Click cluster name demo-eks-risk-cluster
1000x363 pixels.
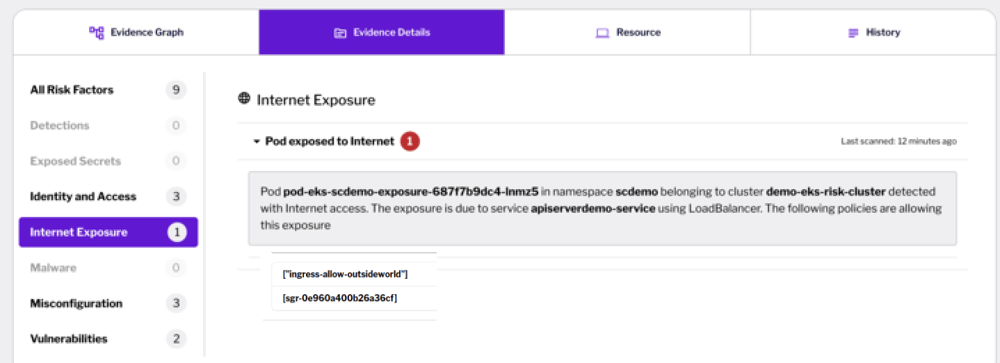826,191
